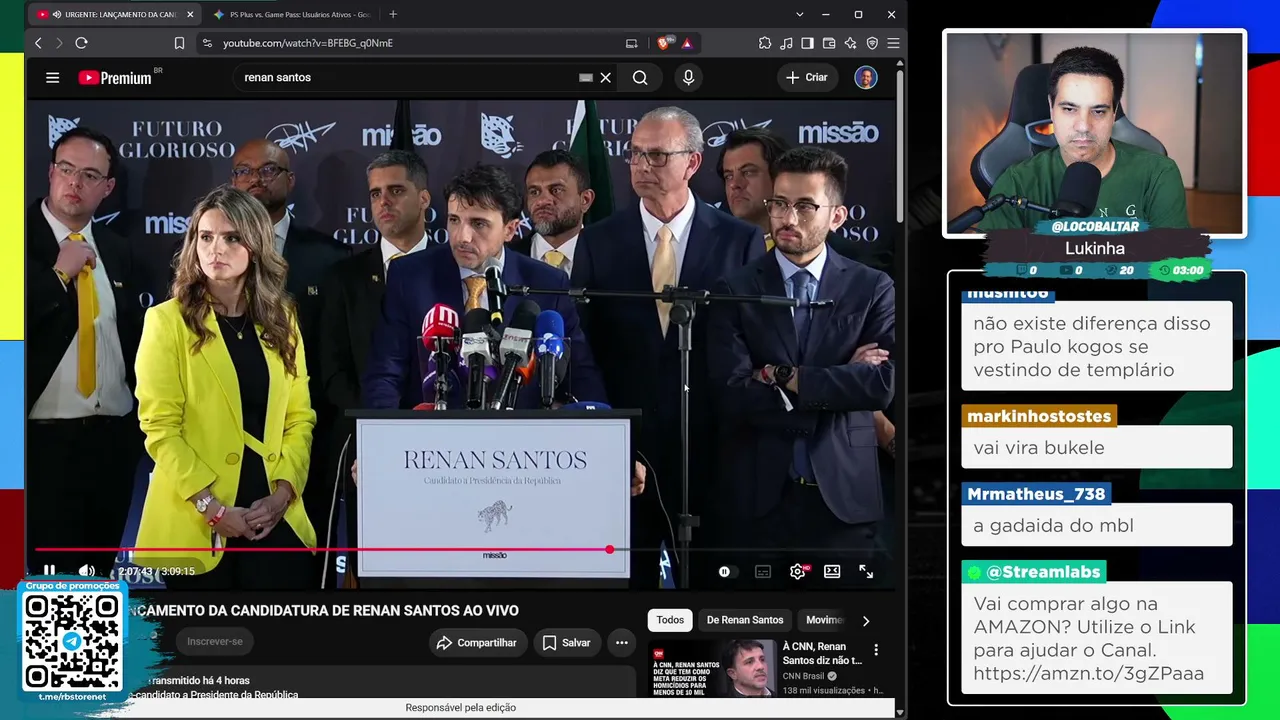Click the 2:07:43 / 3:09:15 time display
Screen dimensions: 1280x720
(x=156, y=571)
